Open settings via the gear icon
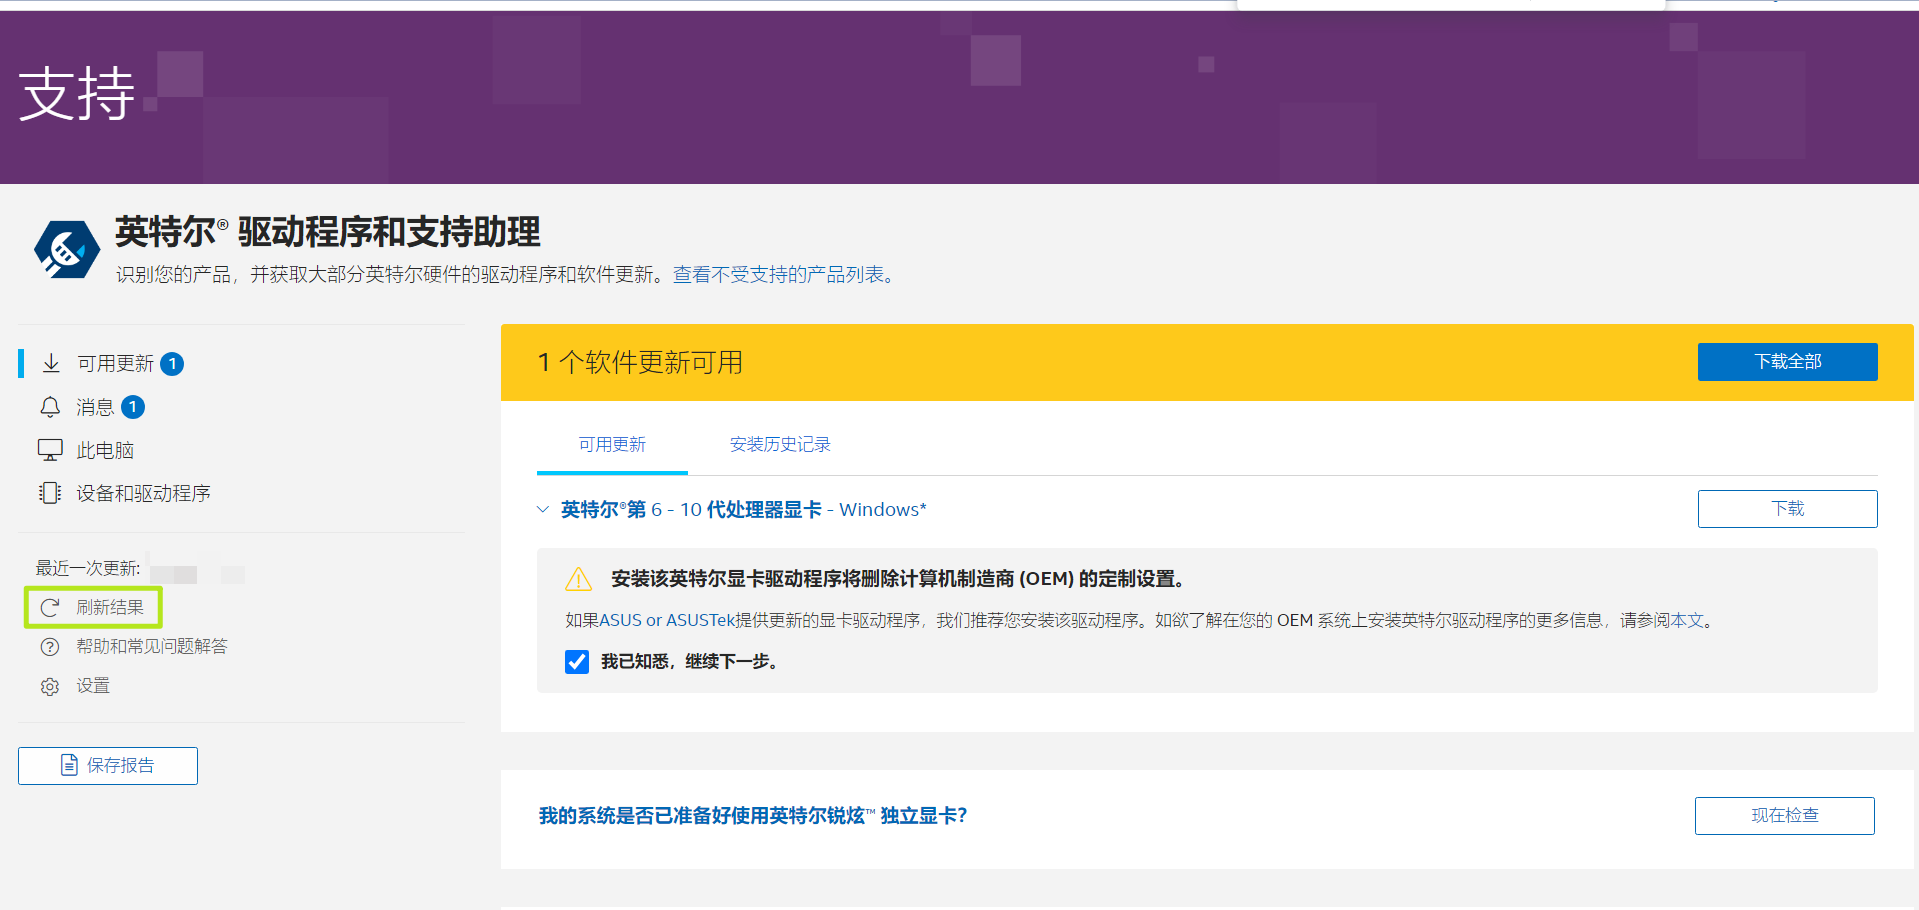Screen dimensions: 1919x910 [x=50, y=686]
